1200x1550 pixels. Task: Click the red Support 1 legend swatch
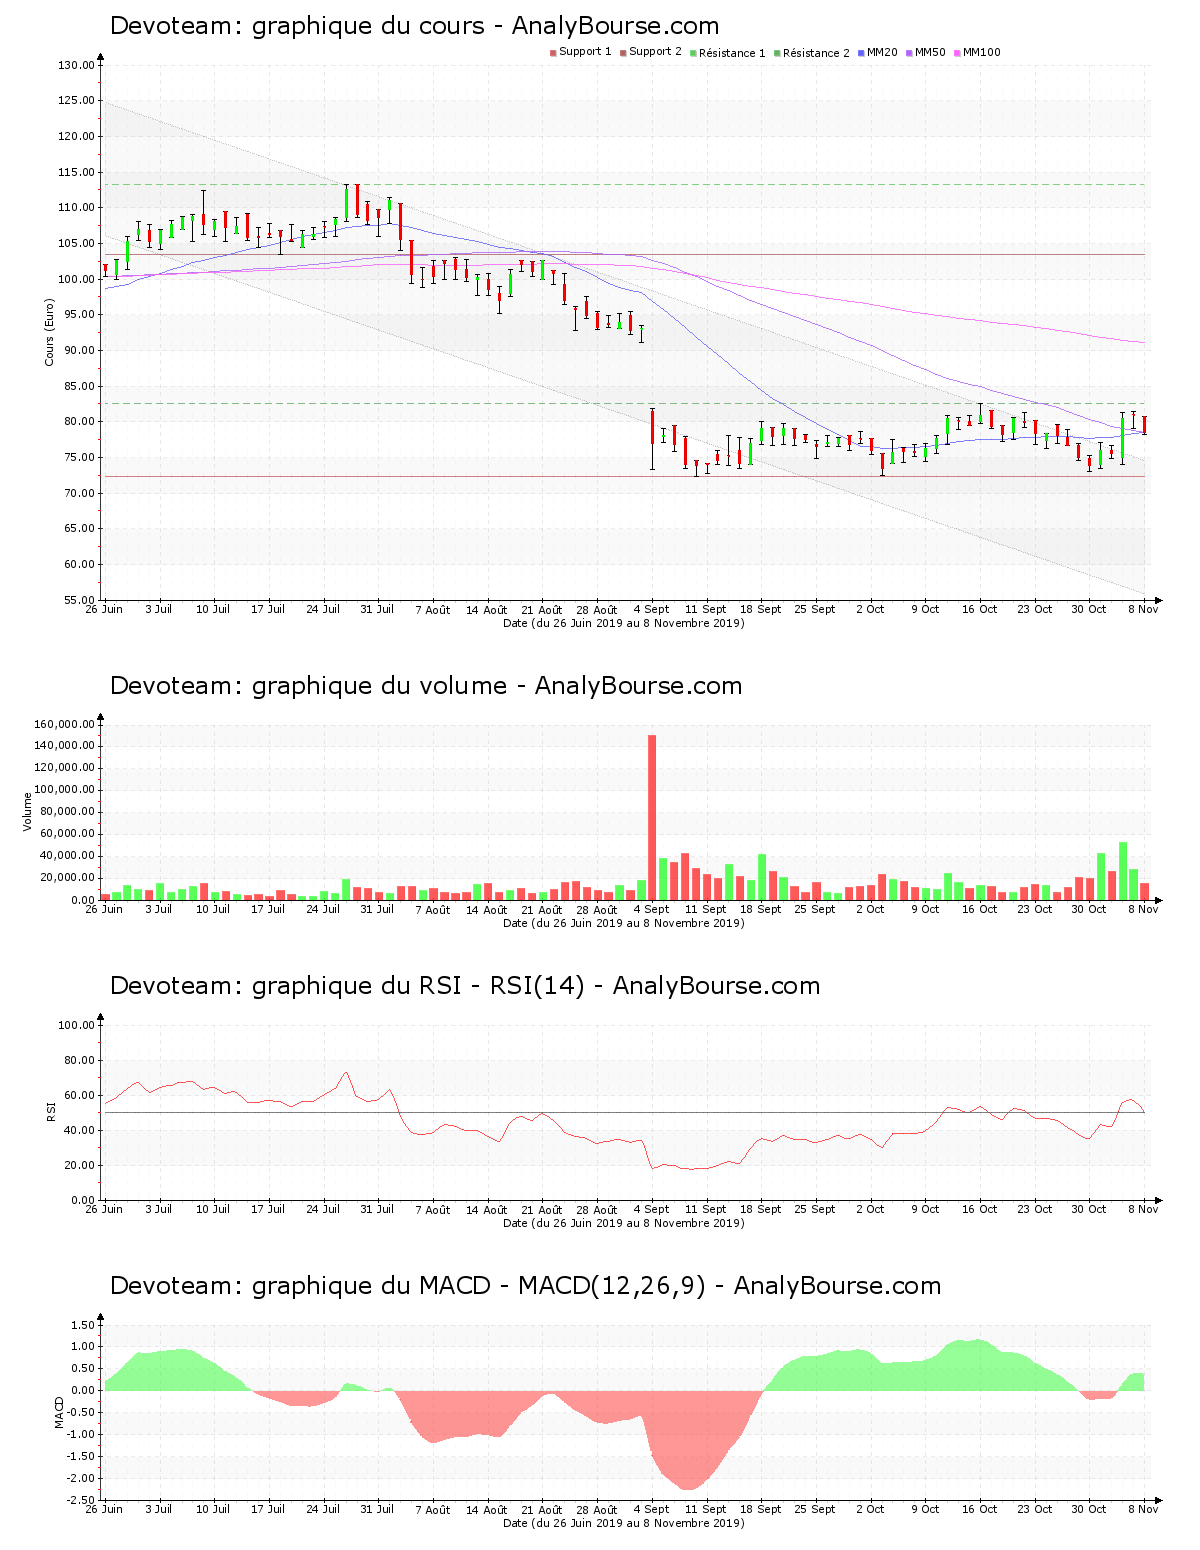coord(553,53)
